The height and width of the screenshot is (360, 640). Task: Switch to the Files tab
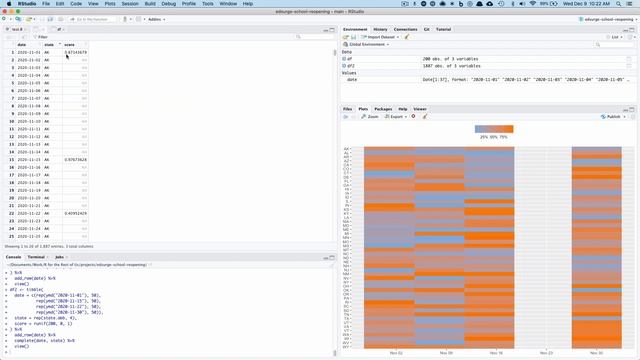pos(347,109)
